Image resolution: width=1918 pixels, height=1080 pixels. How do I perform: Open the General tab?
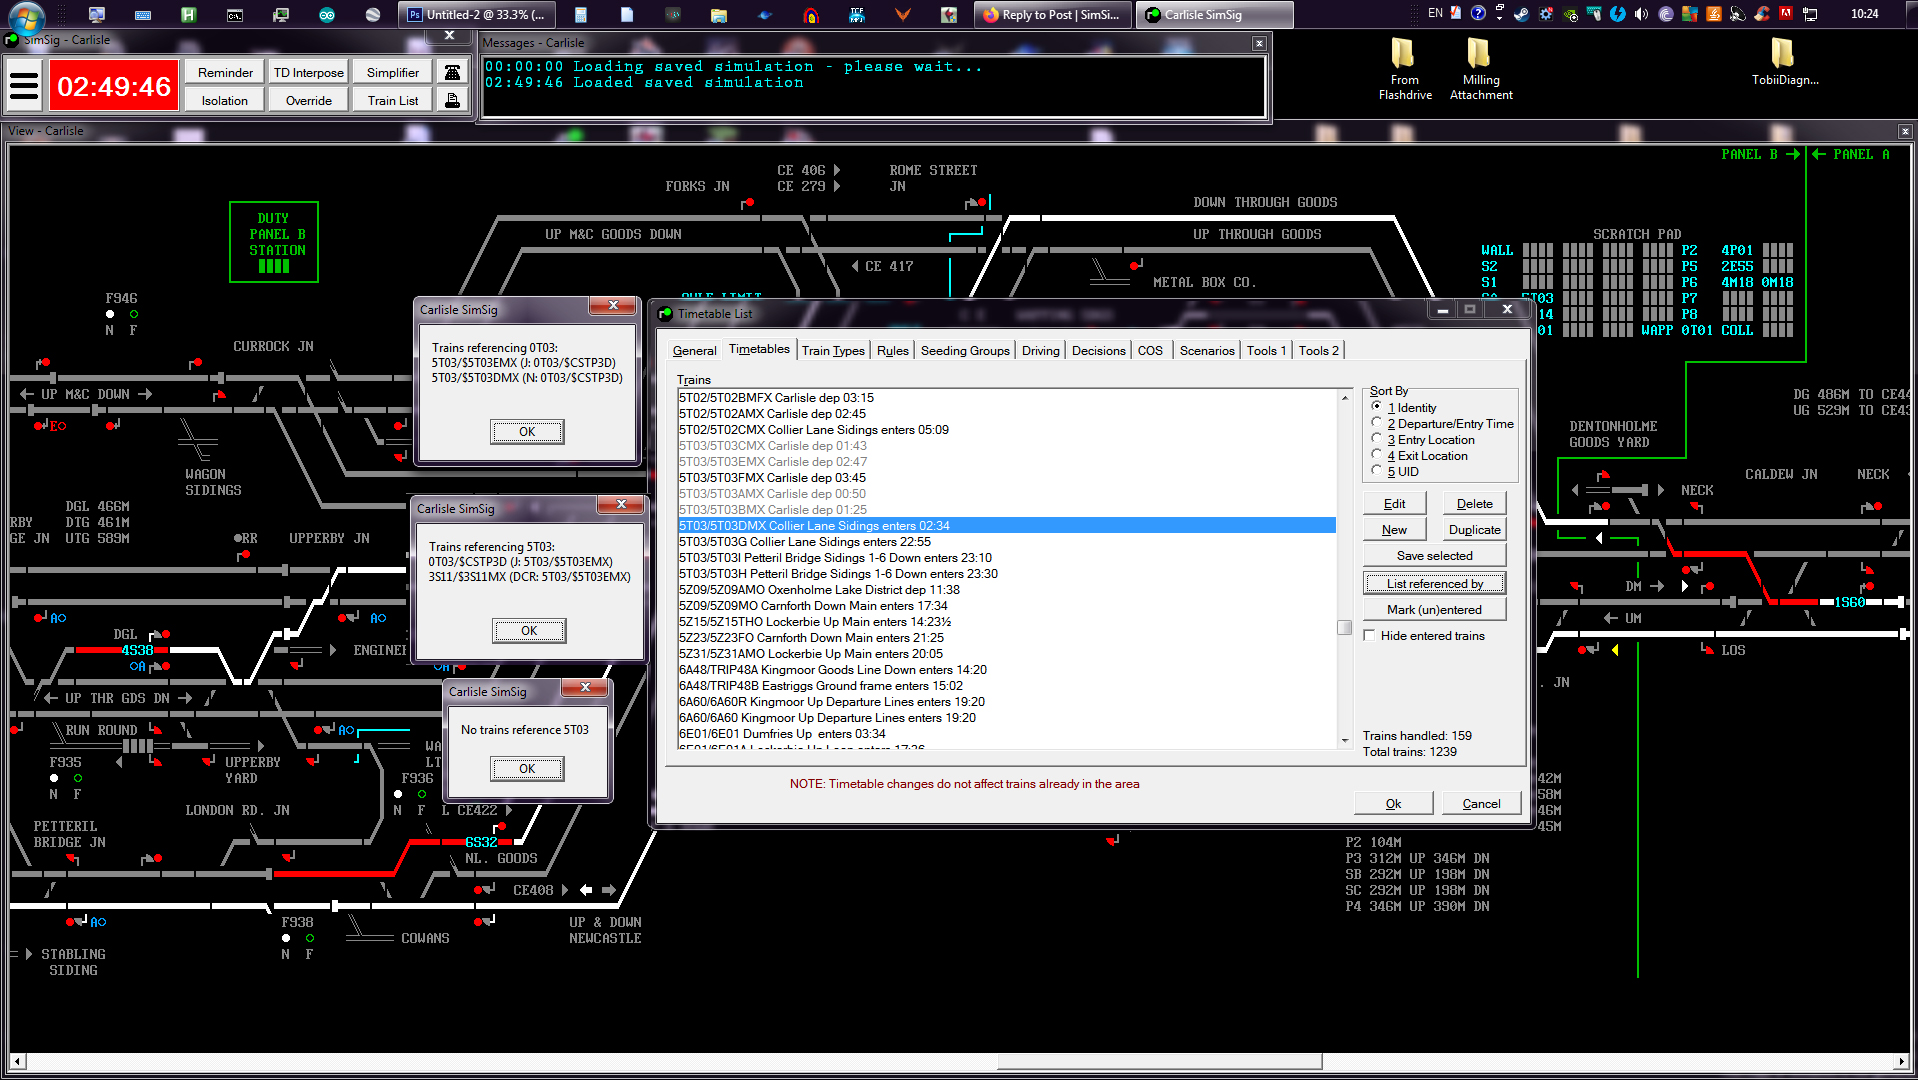click(x=694, y=351)
